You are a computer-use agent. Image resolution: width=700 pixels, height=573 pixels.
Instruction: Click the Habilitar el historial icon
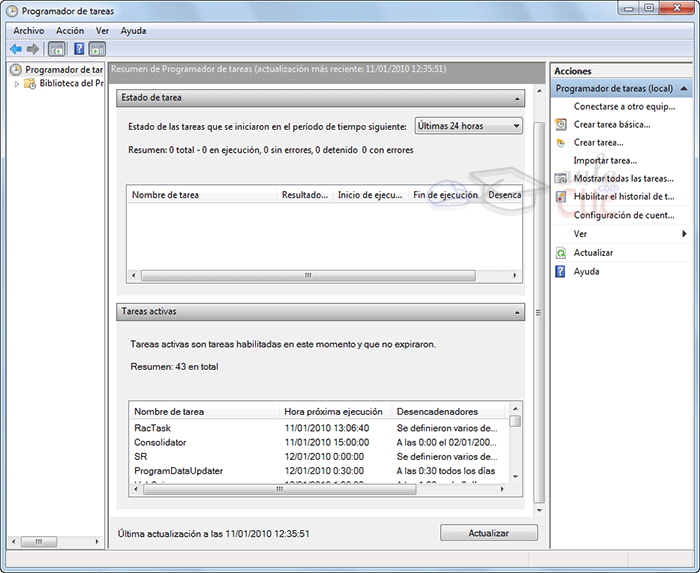[x=561, y=197]
